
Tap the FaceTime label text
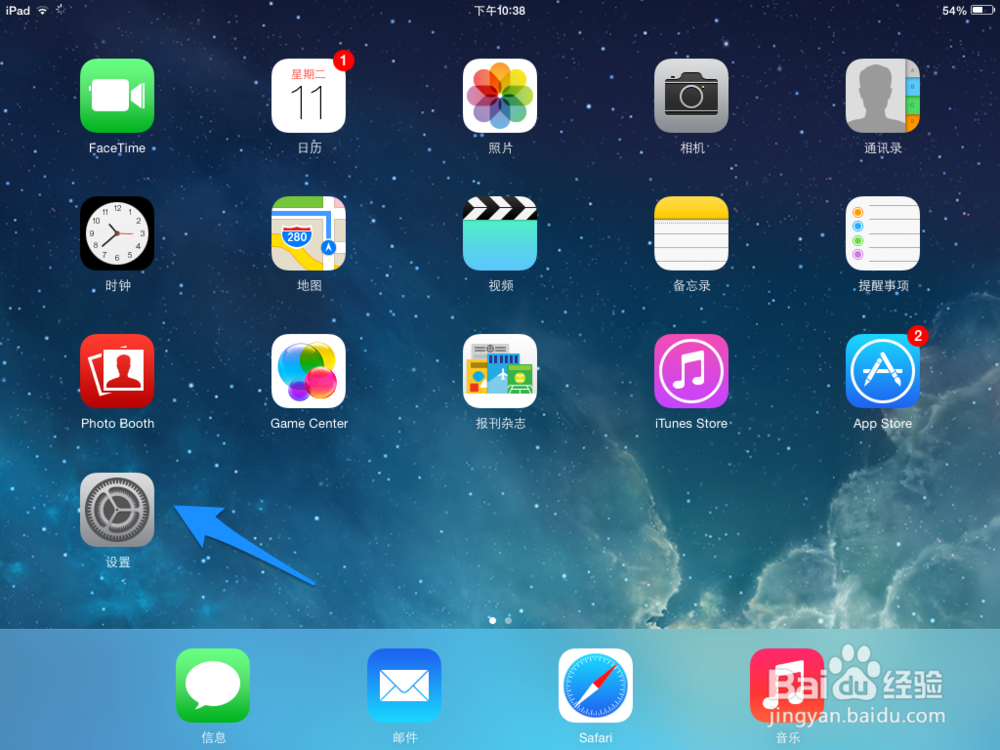point(117,148)
